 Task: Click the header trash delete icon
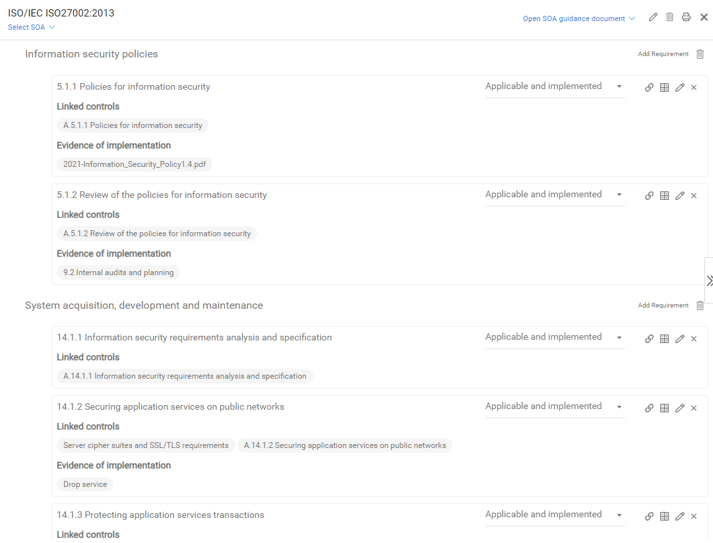coord(669,17)
